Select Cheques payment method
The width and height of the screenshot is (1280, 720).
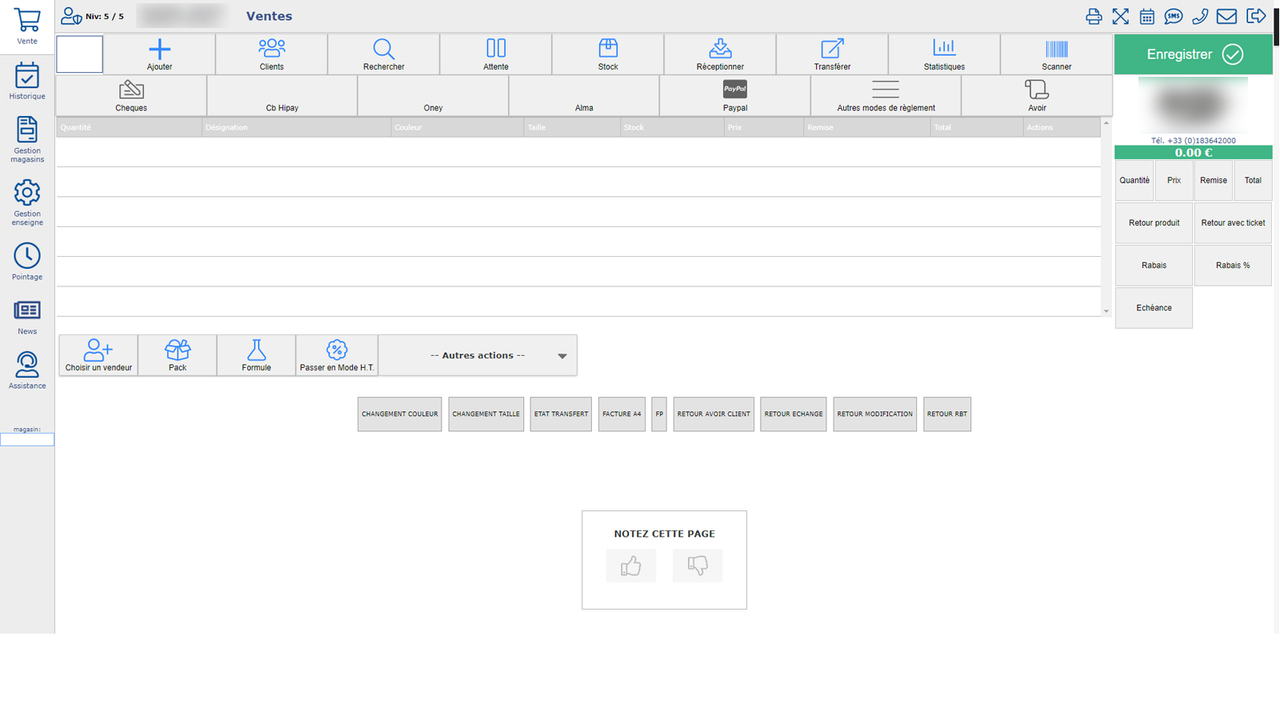tap(131, 96)
